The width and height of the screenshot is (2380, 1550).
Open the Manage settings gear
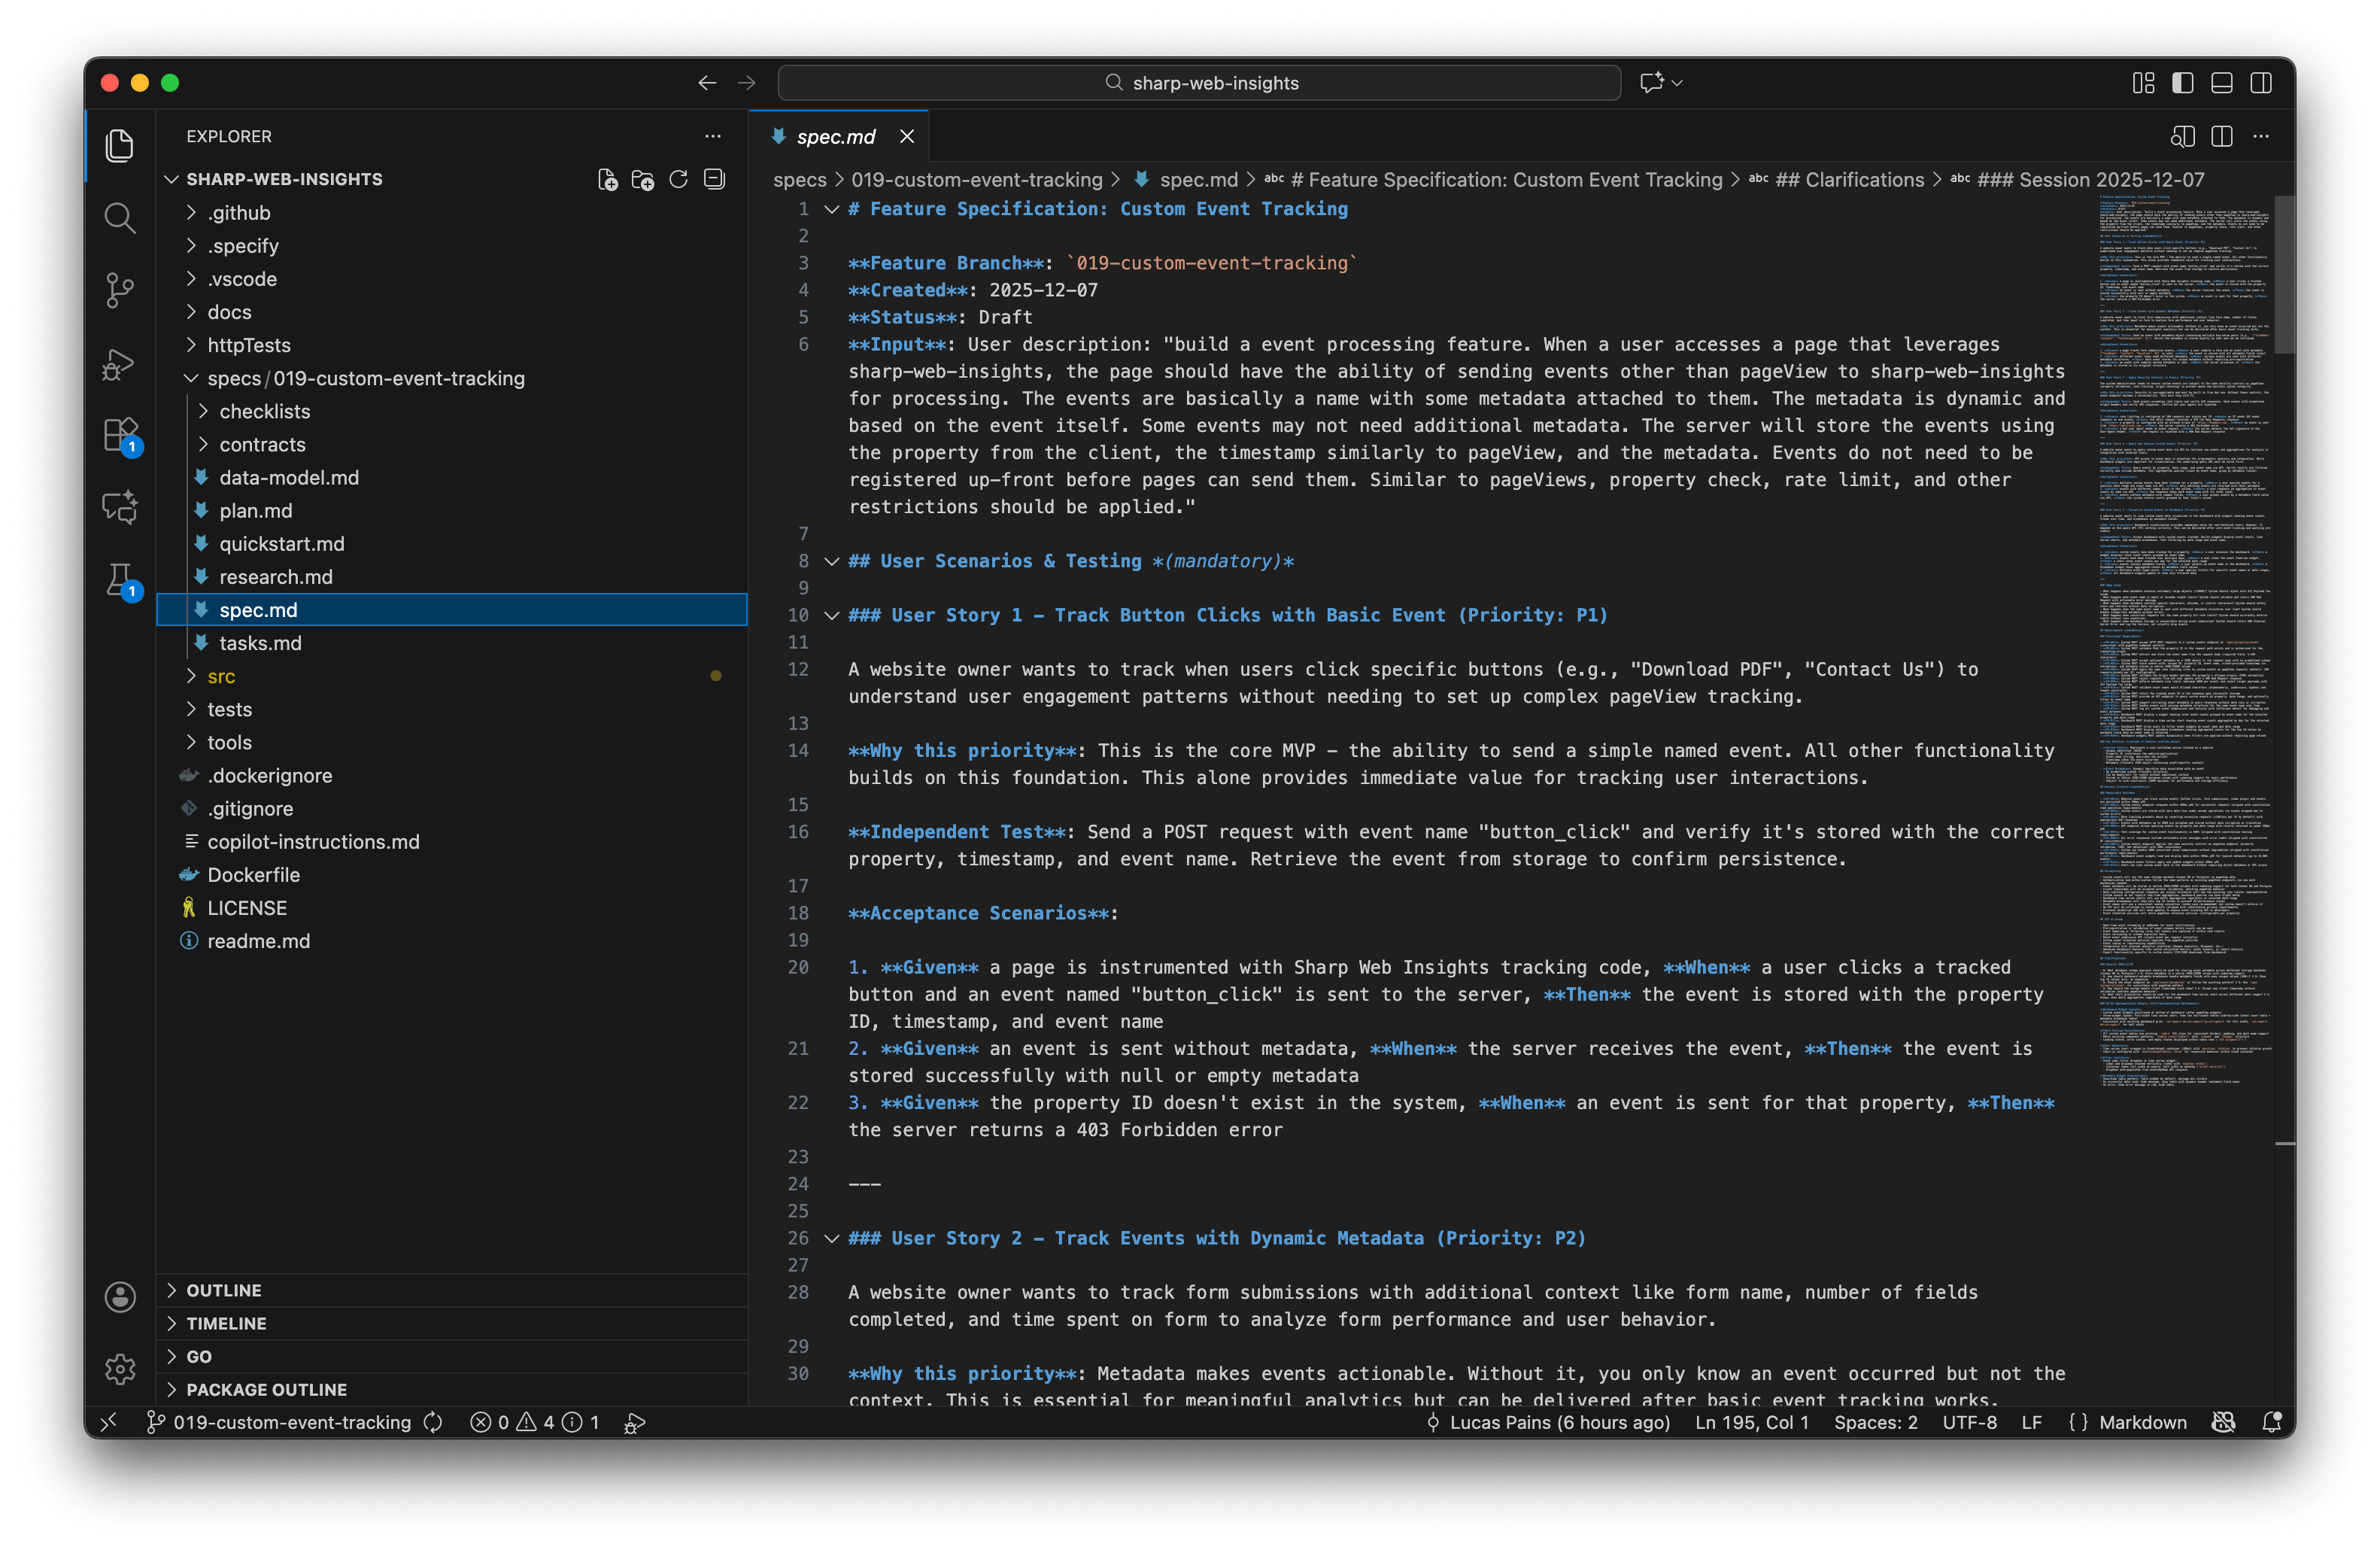pyautogui.click(x=120, y=1370)
